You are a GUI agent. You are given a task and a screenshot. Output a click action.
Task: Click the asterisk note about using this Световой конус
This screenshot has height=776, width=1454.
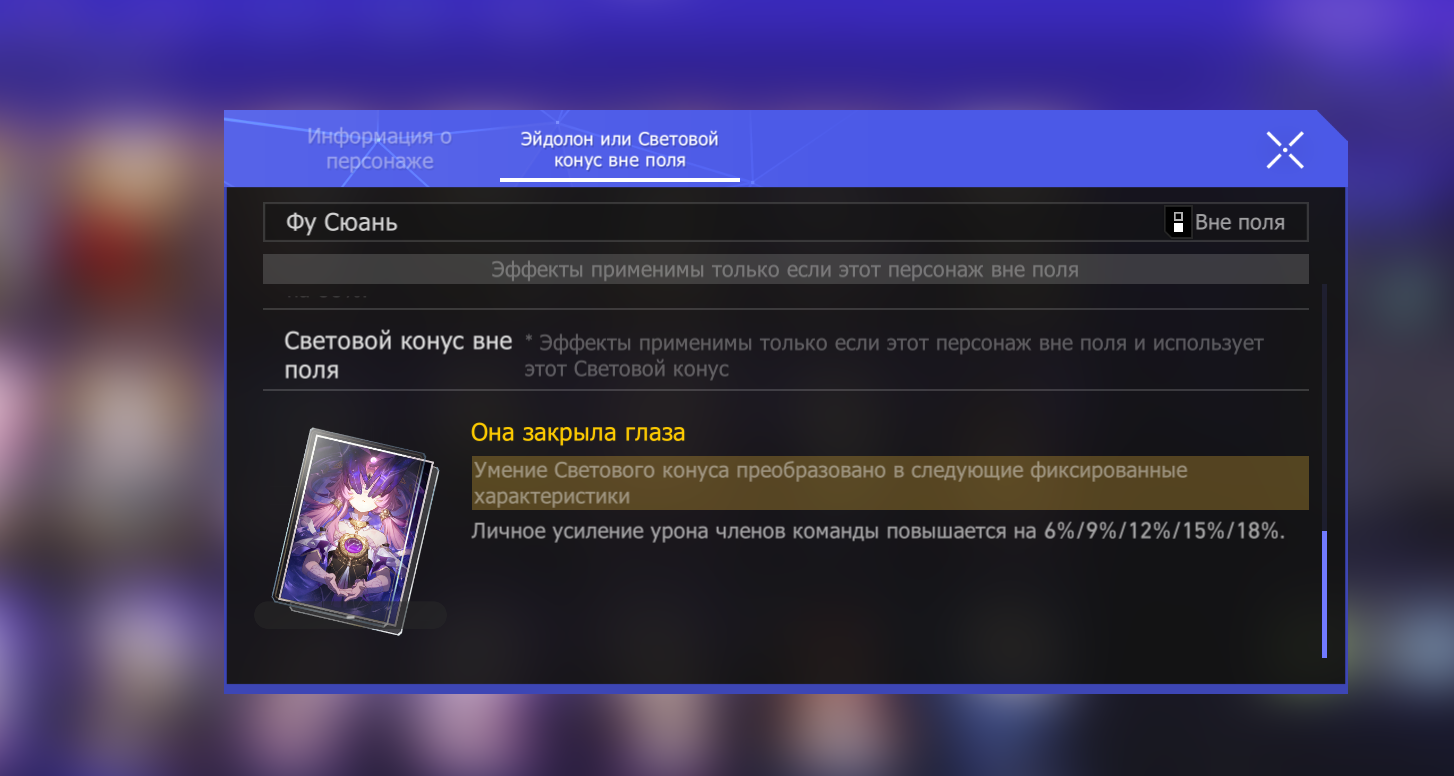[894, 356]
